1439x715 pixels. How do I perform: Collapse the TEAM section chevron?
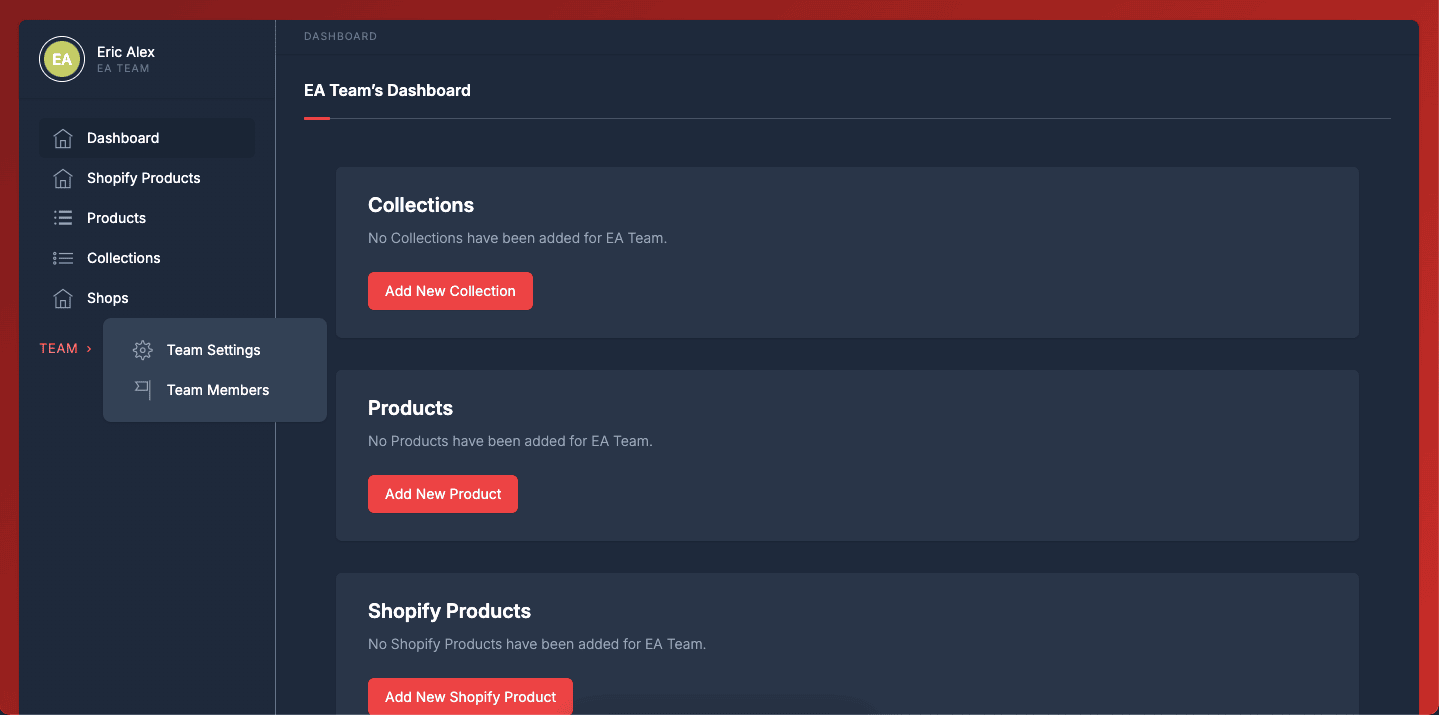(x=89, y=349)
